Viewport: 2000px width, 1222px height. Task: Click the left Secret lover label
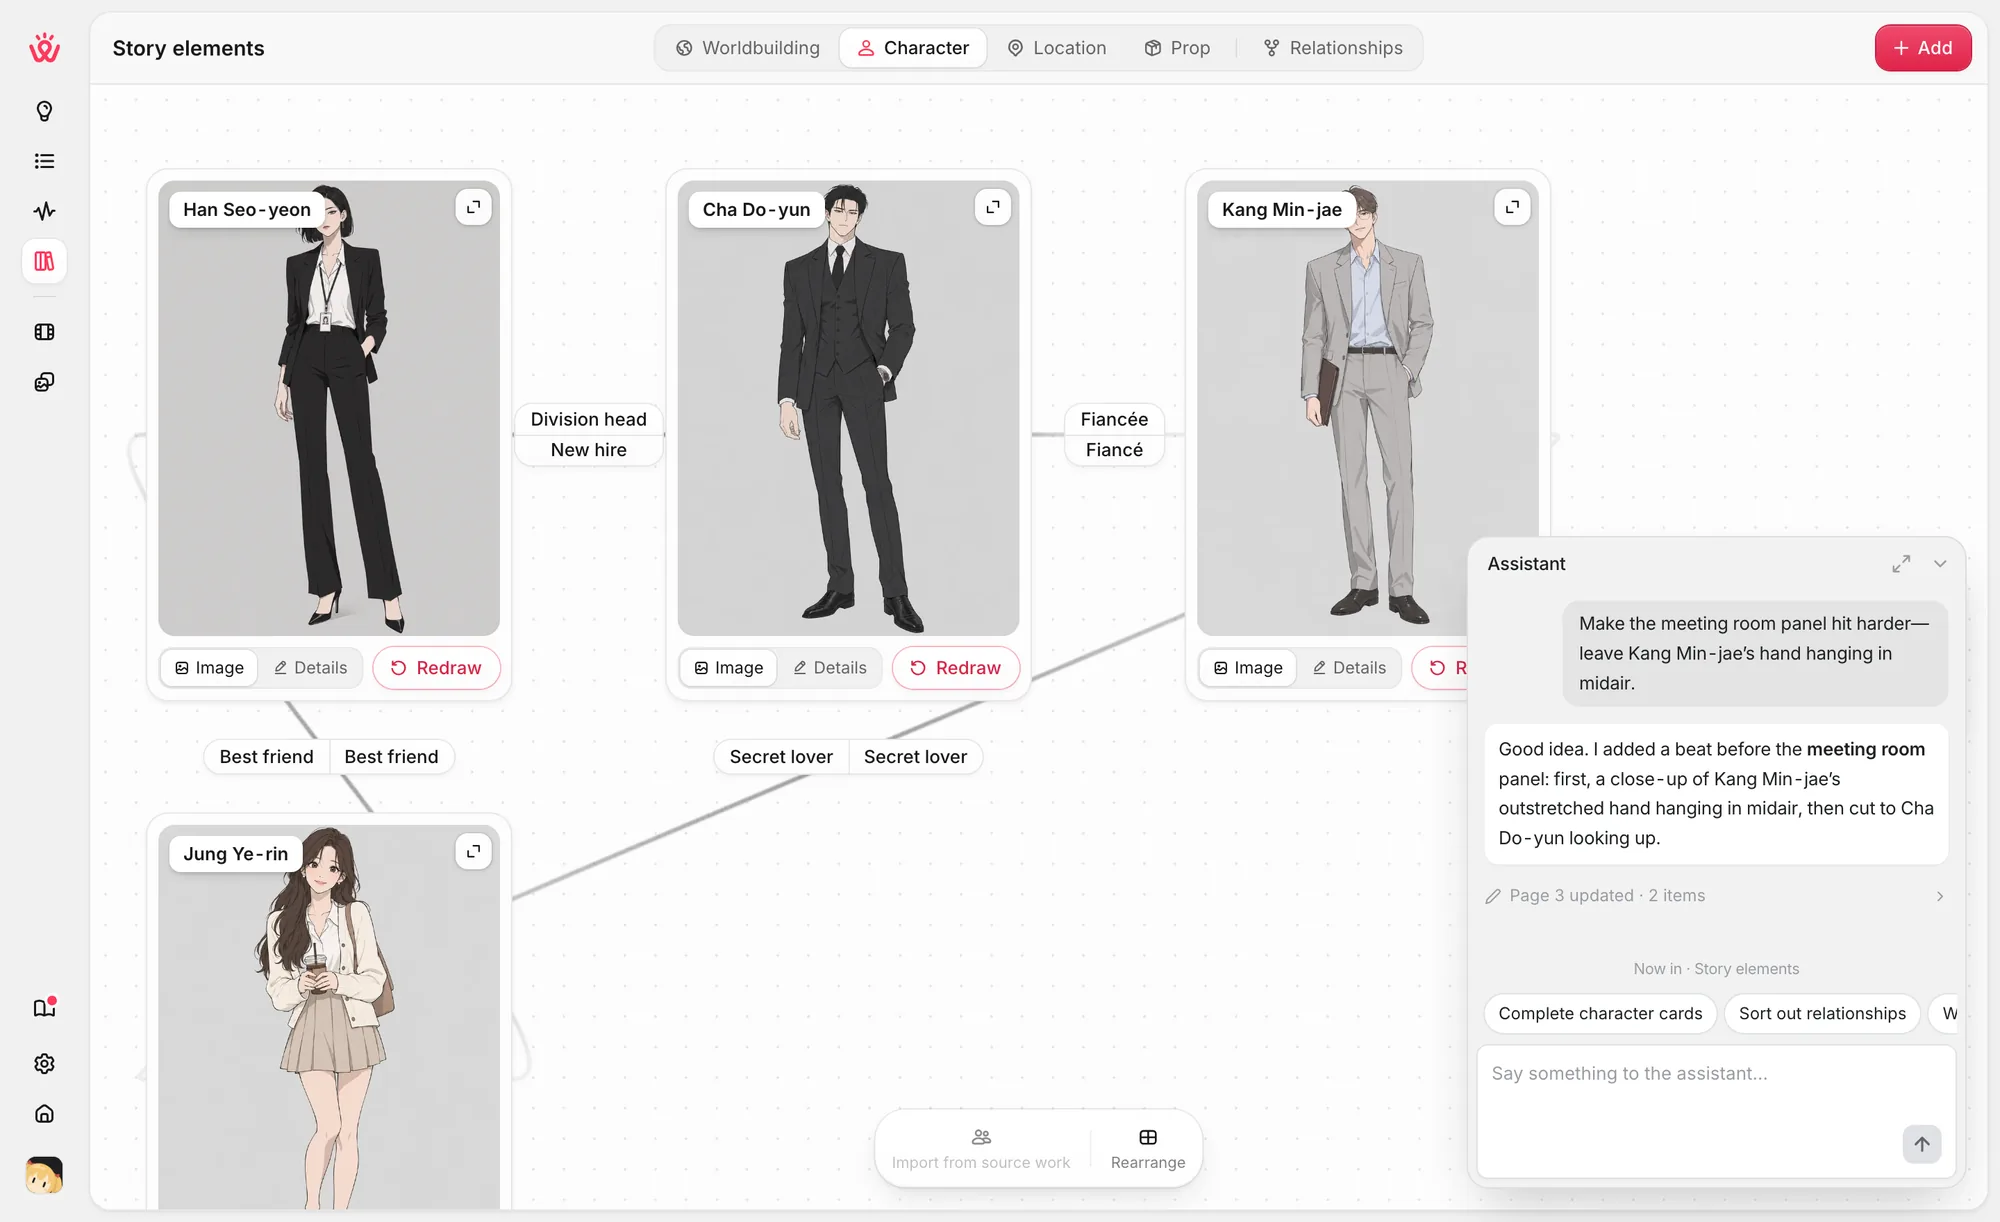click(x=781, y=757)
